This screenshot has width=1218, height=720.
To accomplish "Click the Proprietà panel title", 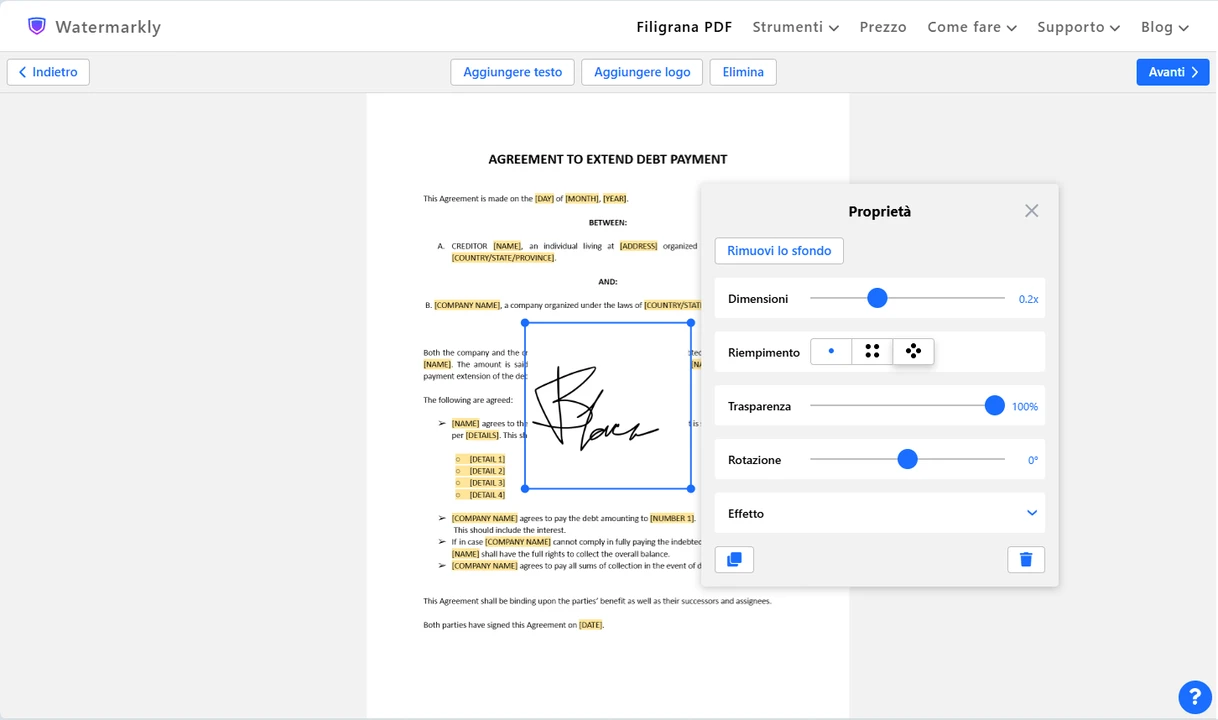I will point(880,211).
